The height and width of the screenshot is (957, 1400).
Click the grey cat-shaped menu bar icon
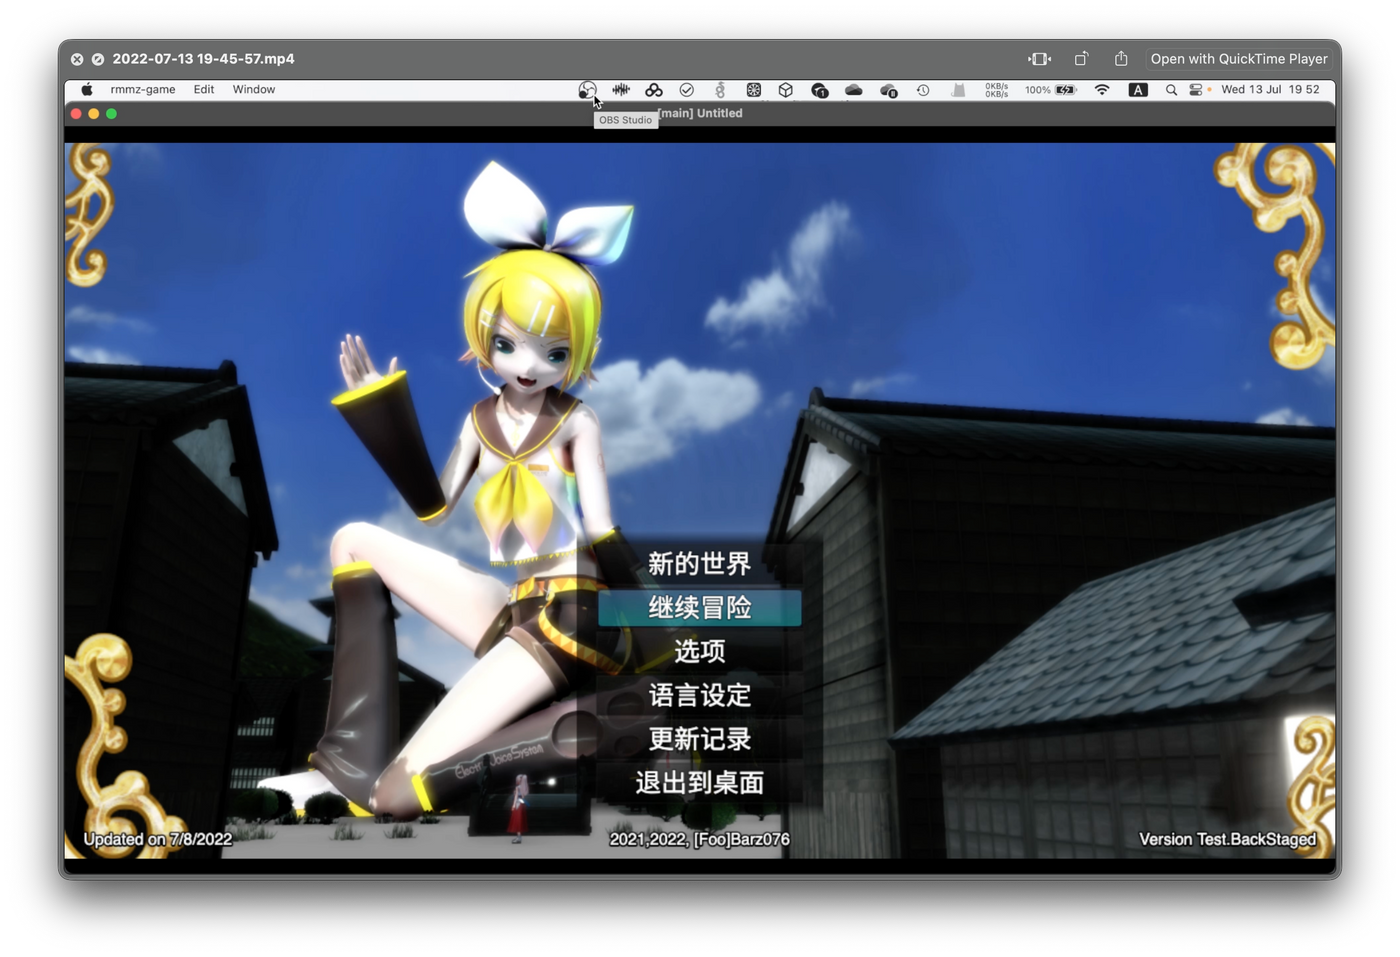tap(958, 90)
